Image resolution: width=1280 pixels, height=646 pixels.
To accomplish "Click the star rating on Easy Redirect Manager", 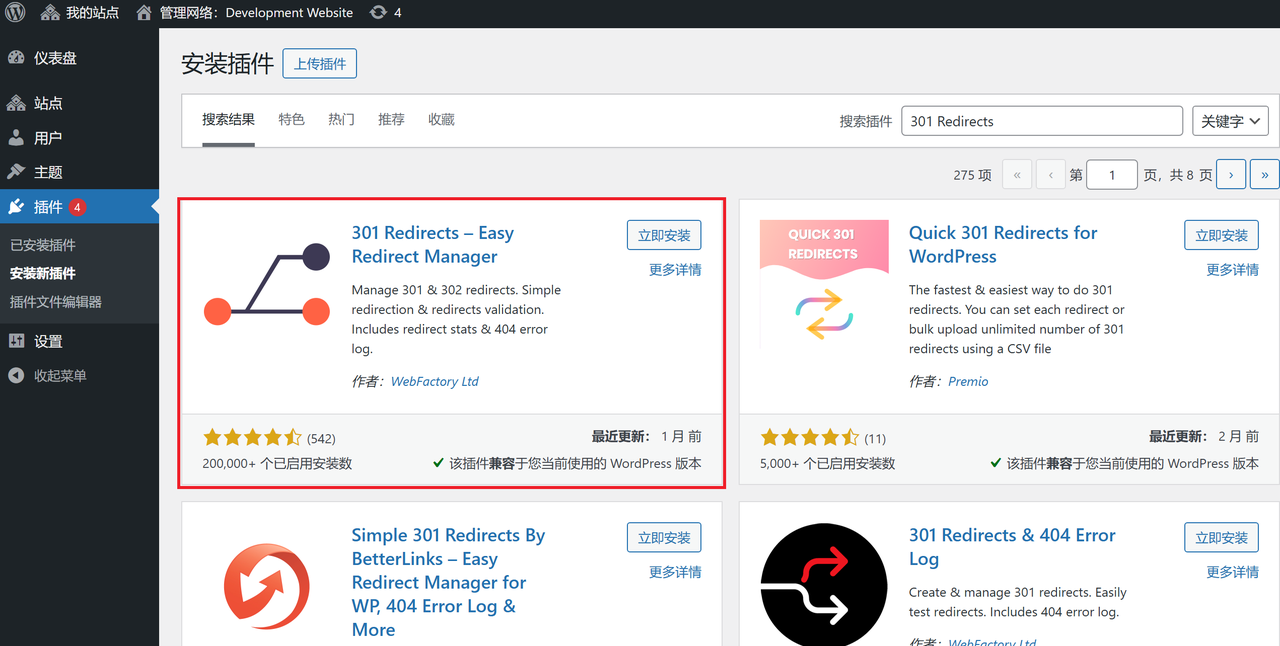I will pos(252,437).
